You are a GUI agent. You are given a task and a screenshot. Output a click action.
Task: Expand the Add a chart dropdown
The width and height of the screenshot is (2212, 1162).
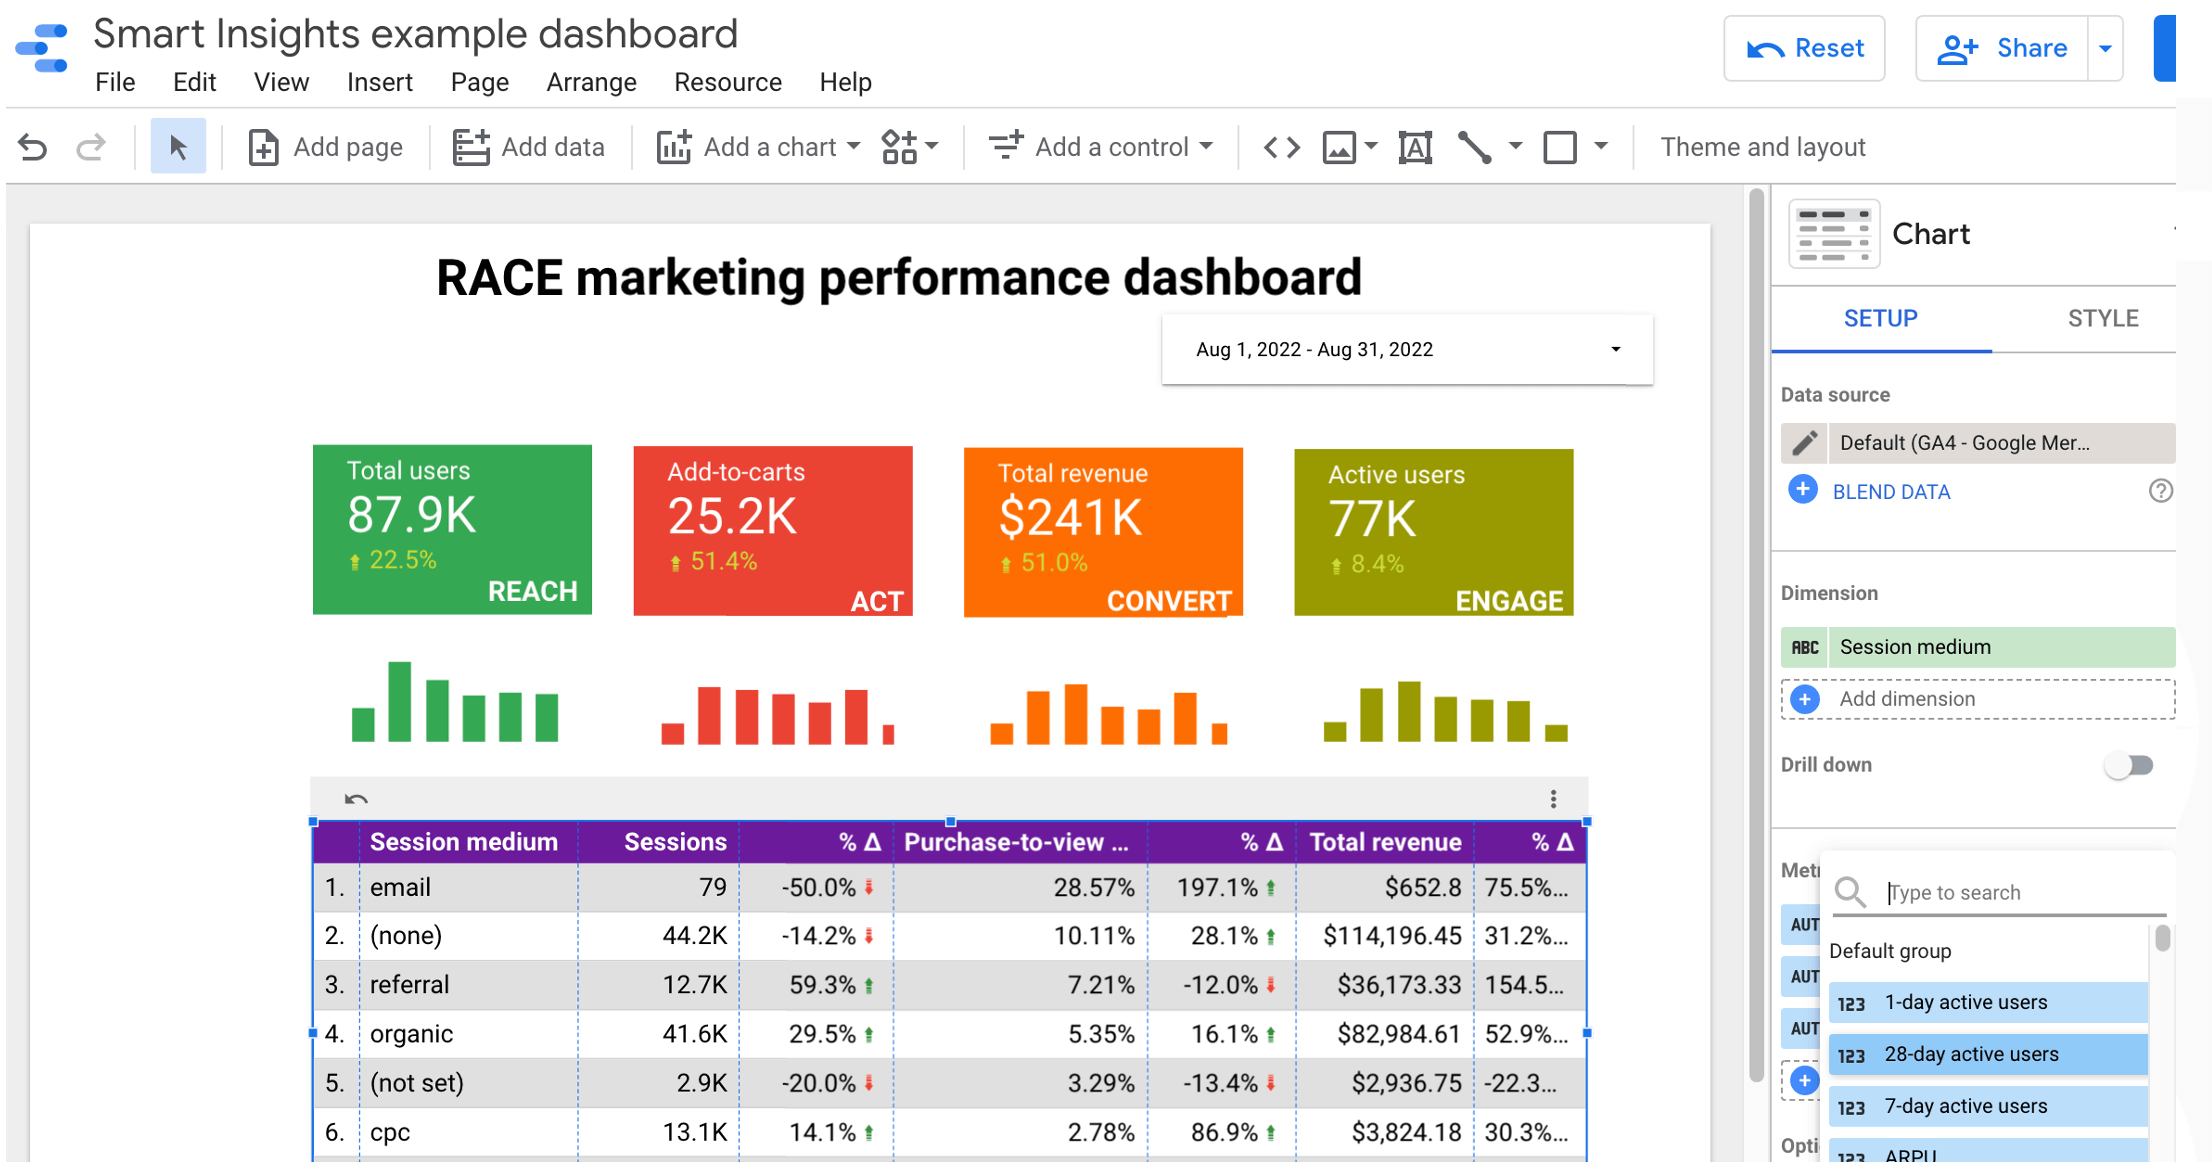853,147
